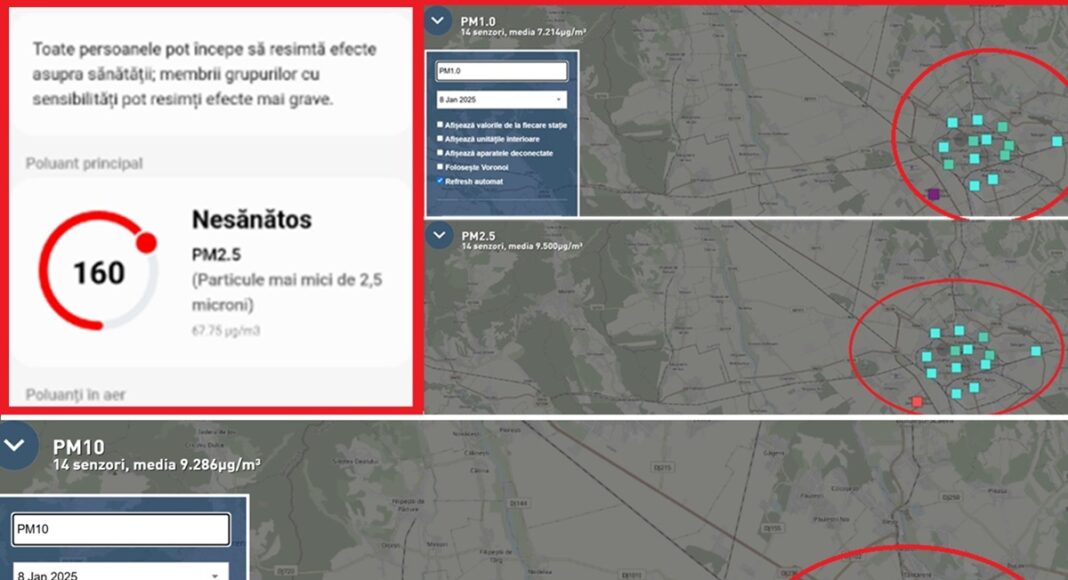
Task: Click the PM10 map panel title
Action: click(79, 447)
